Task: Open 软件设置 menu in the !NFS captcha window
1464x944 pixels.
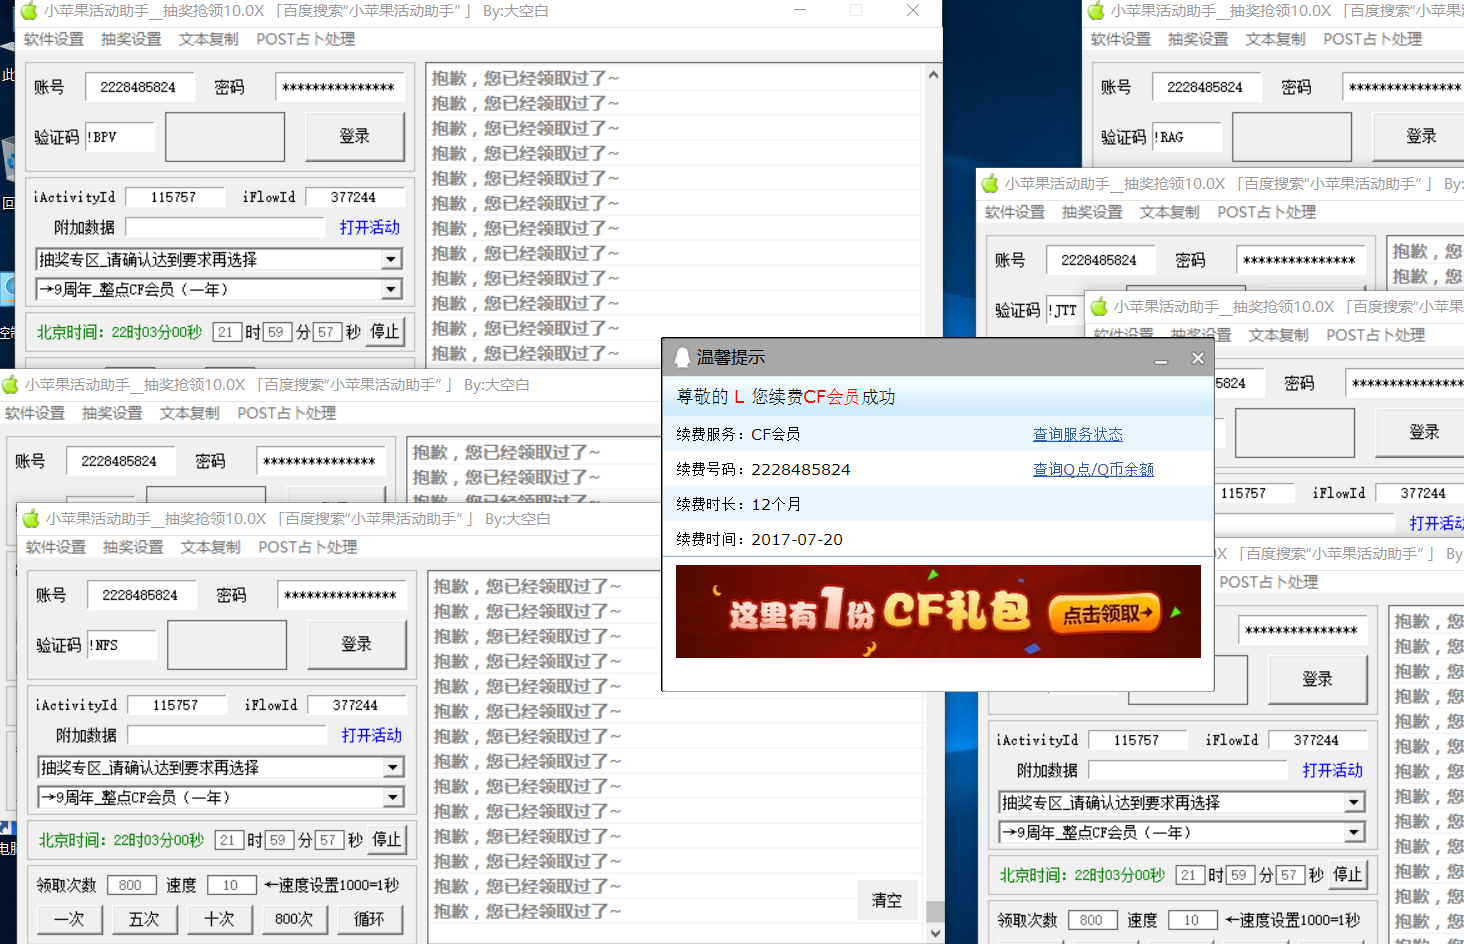Action: pyautogui.click(x=56, y=547)
